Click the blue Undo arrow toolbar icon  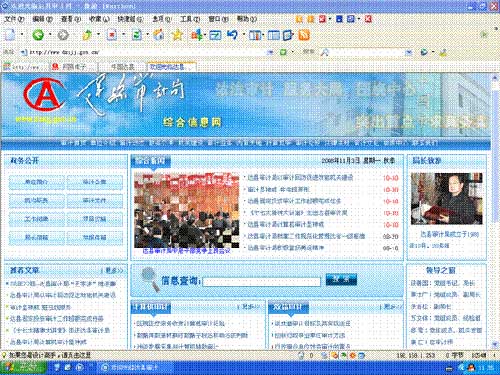[x=232, y=35]
